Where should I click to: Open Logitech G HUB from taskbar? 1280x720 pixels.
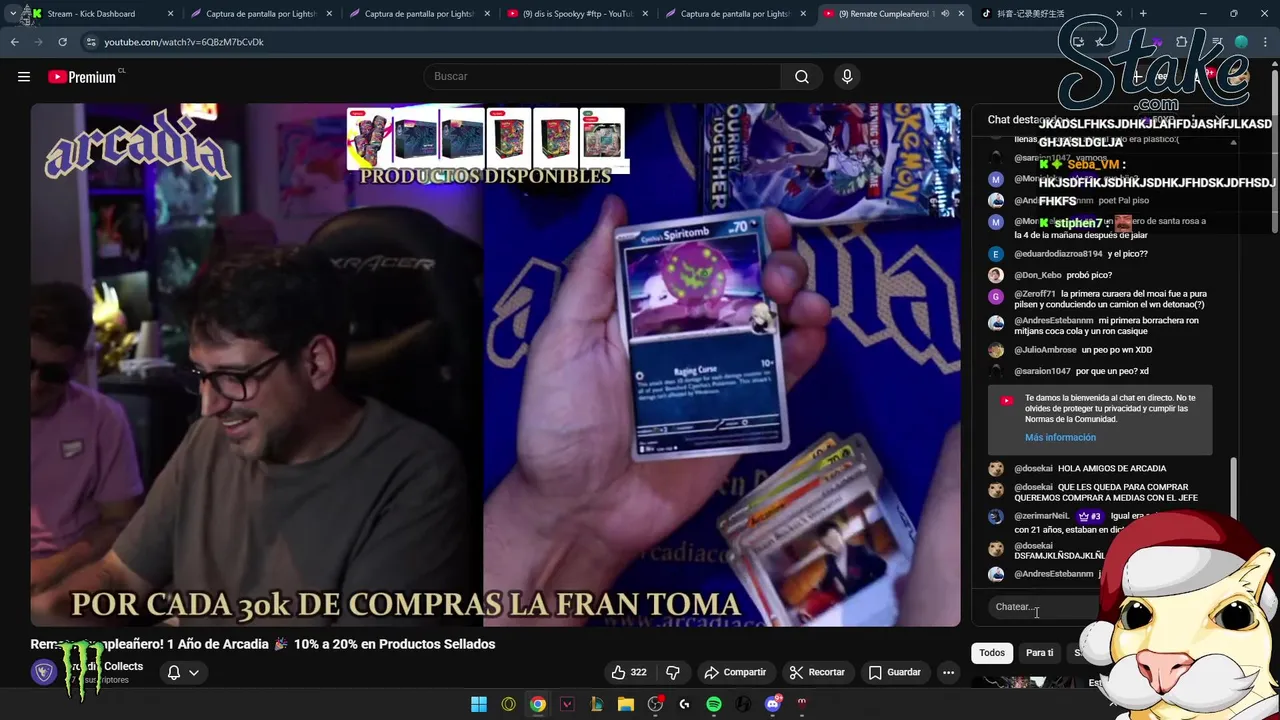tap(684, 704)
